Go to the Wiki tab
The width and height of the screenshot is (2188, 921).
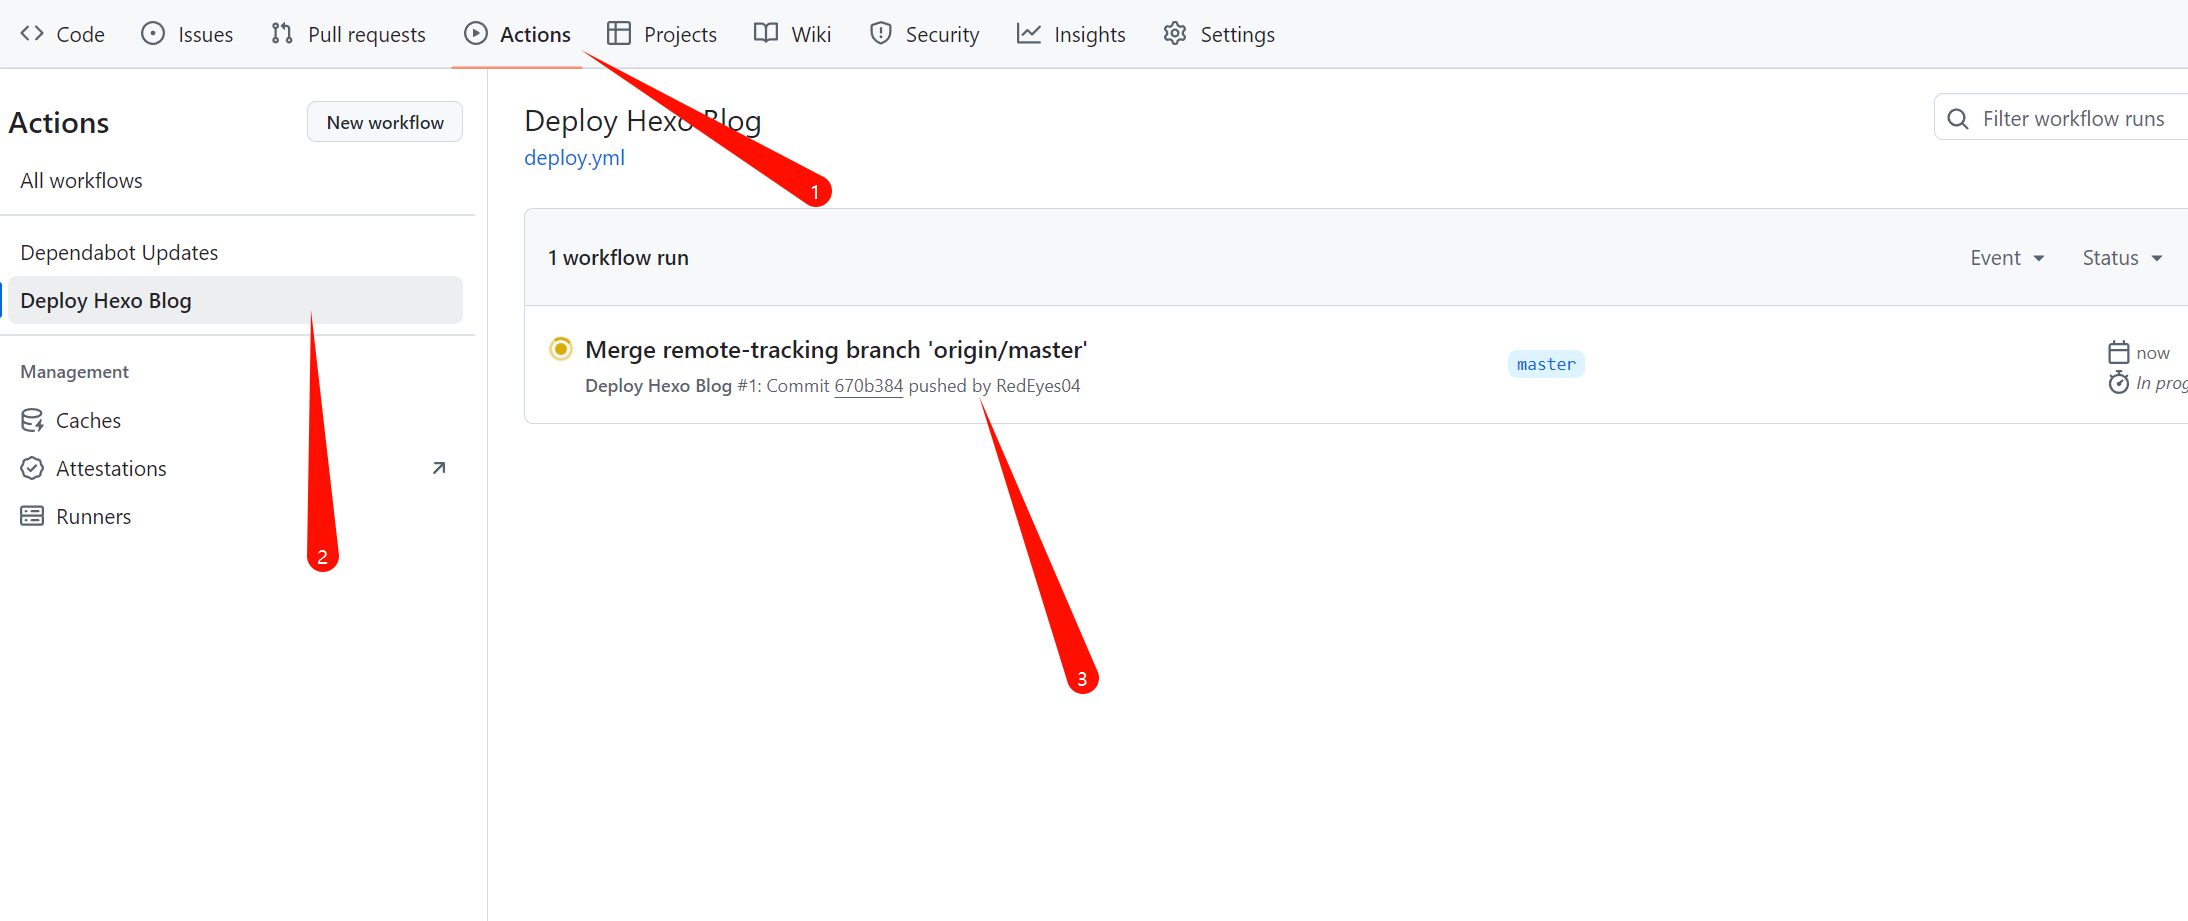[x=792, y=34]
